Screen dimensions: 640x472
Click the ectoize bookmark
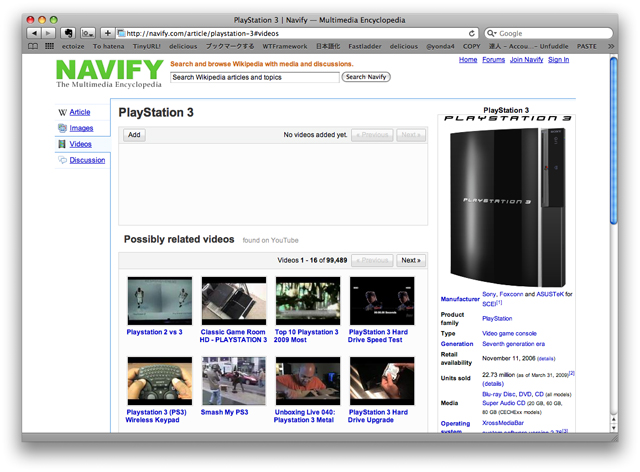[x=73, y=47]
